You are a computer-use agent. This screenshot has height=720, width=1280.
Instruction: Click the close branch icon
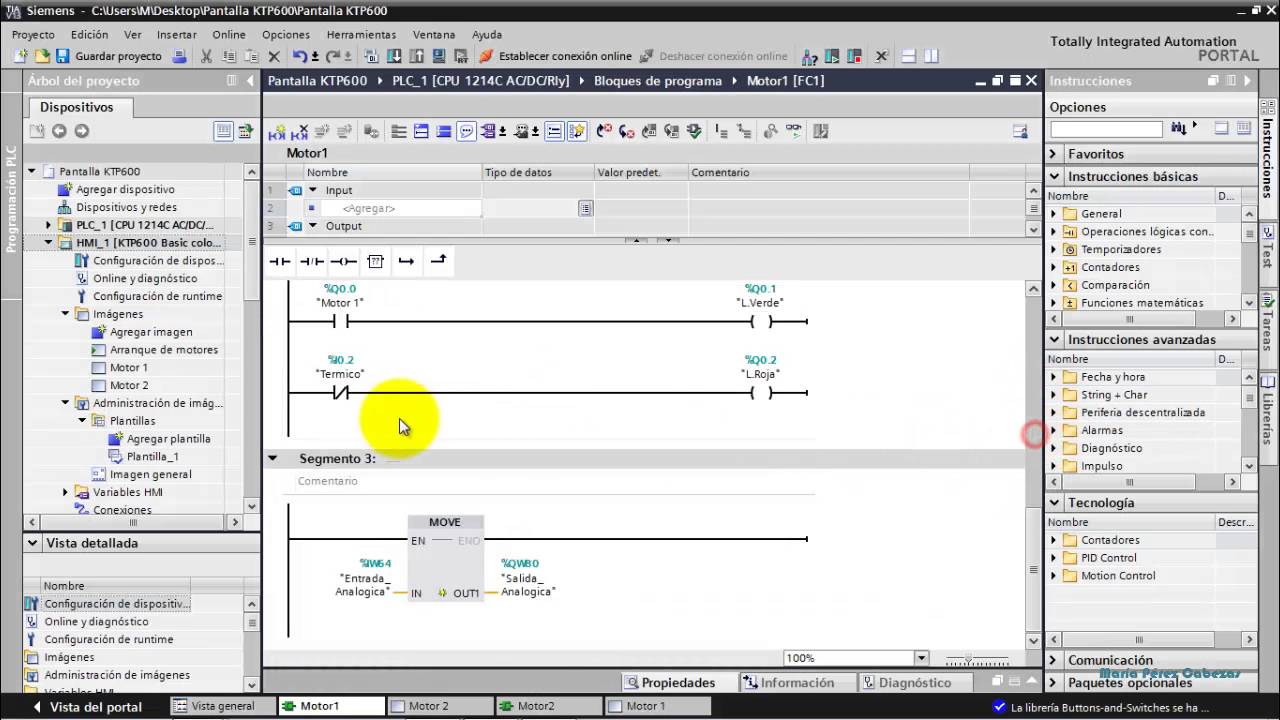click(438, 262)
